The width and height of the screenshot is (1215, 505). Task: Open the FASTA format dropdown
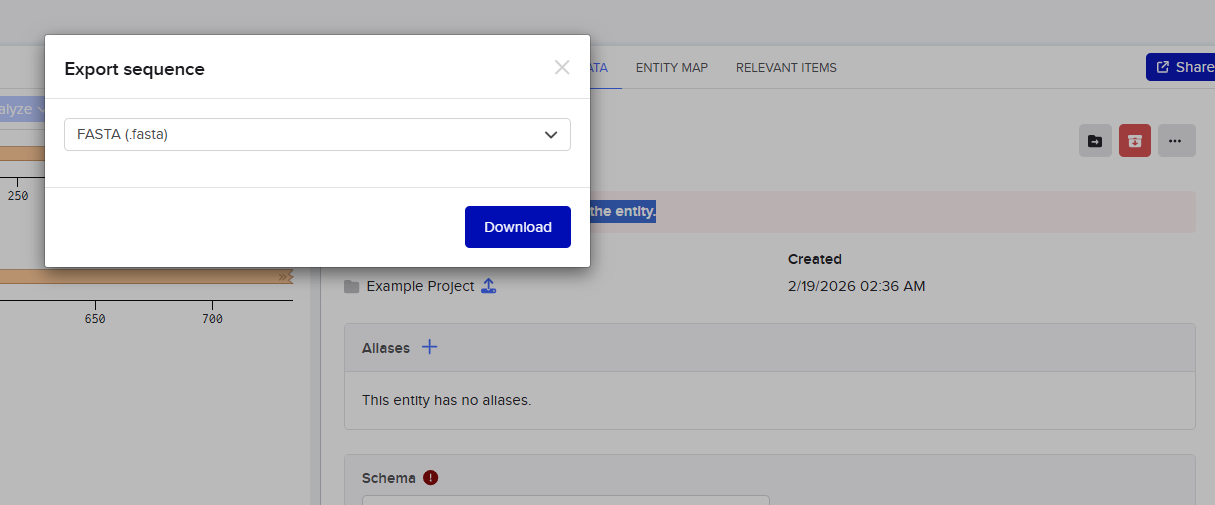[x=317, y=135]
